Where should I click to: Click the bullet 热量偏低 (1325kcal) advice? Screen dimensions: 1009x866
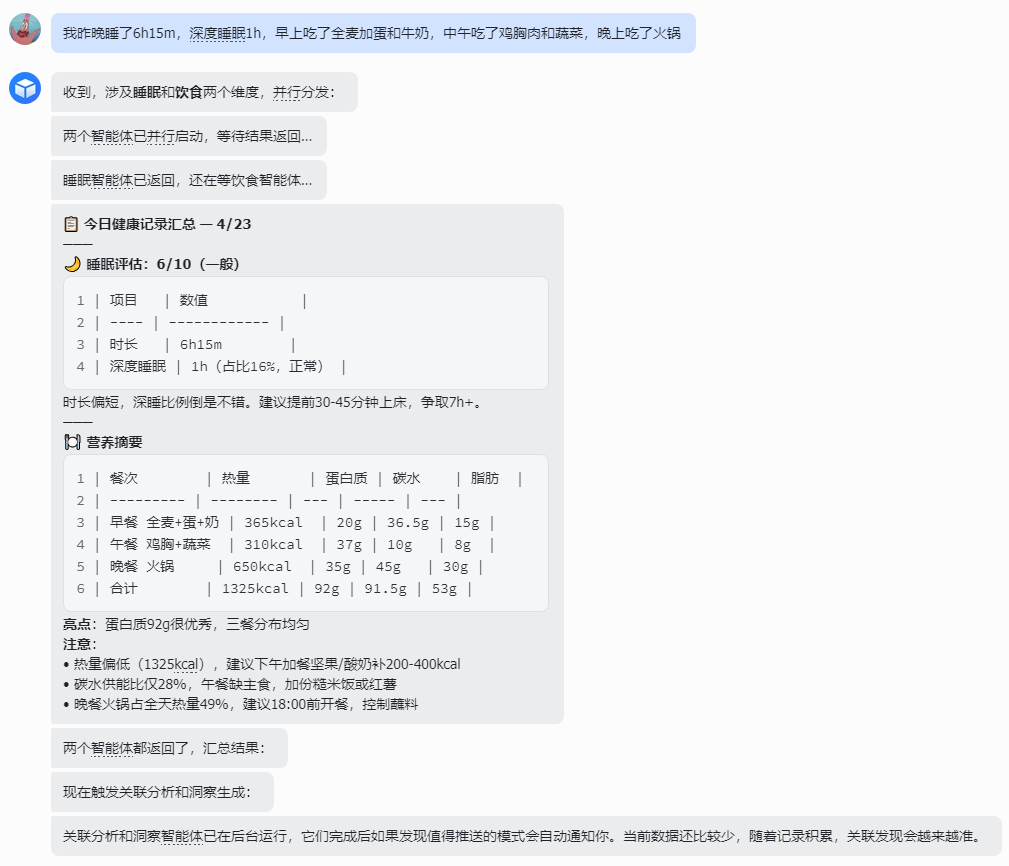click(x=262, y=664)
